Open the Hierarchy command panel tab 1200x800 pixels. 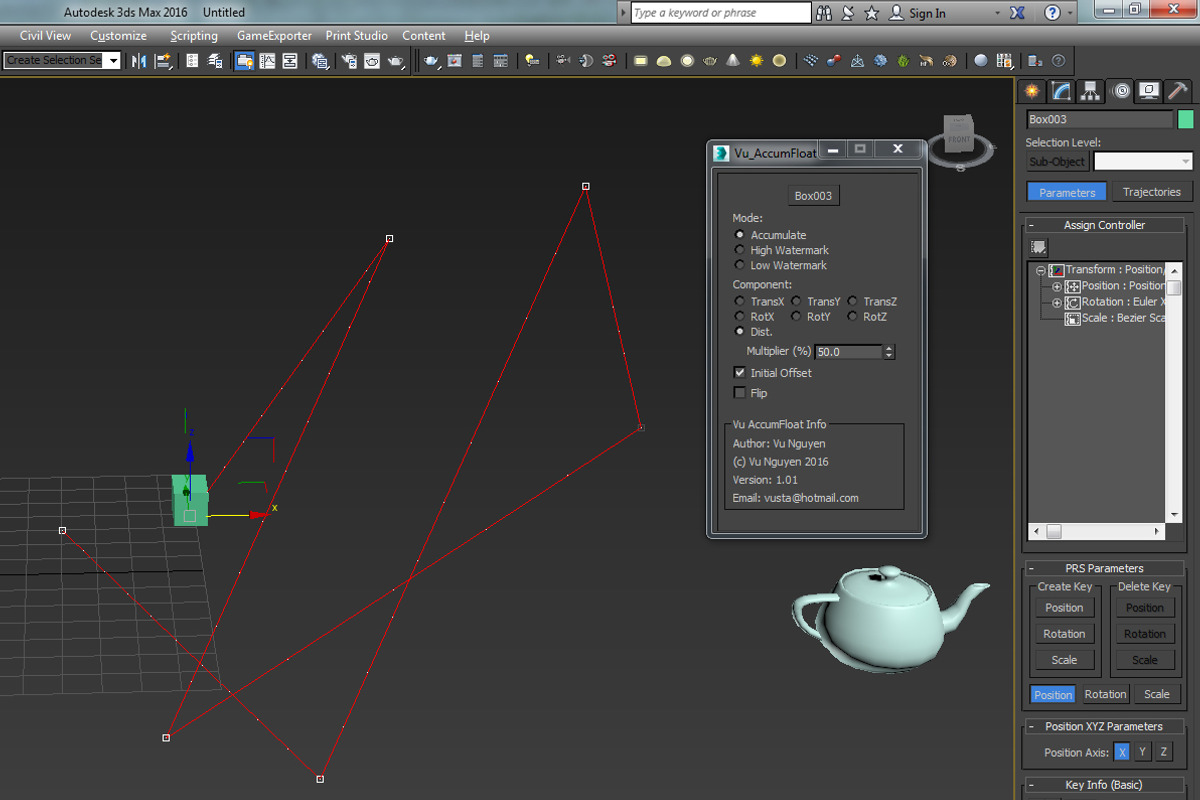click(x=1091, y=91)
